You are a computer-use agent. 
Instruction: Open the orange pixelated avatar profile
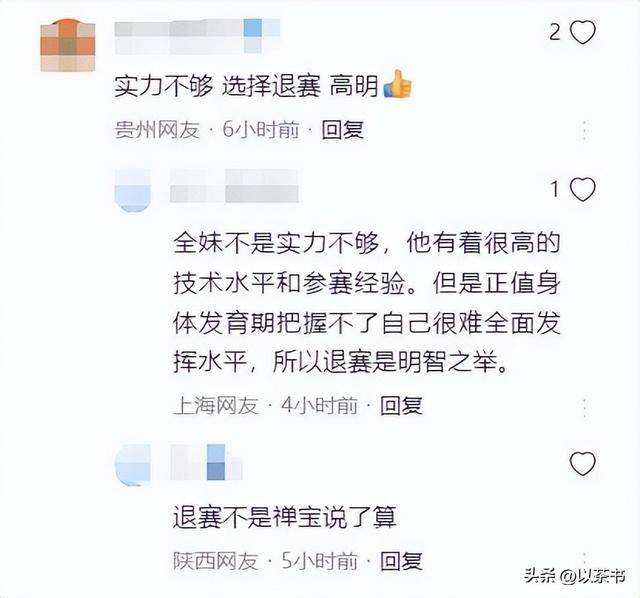click(68, 45)
